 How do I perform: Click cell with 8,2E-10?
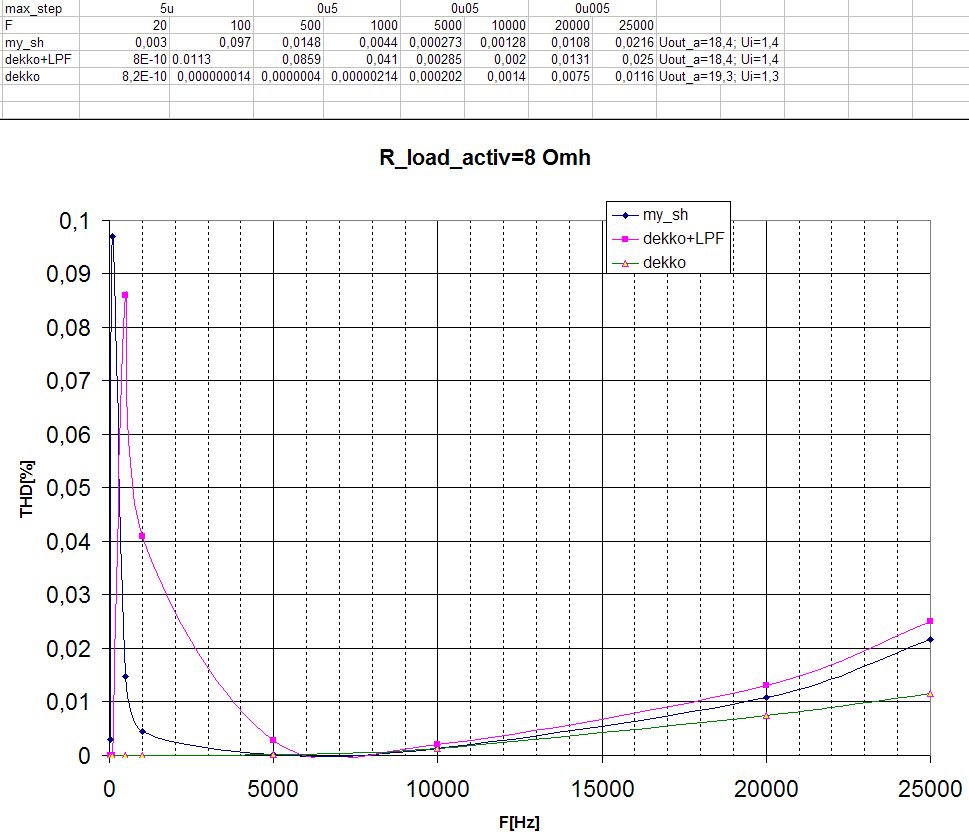125,77
